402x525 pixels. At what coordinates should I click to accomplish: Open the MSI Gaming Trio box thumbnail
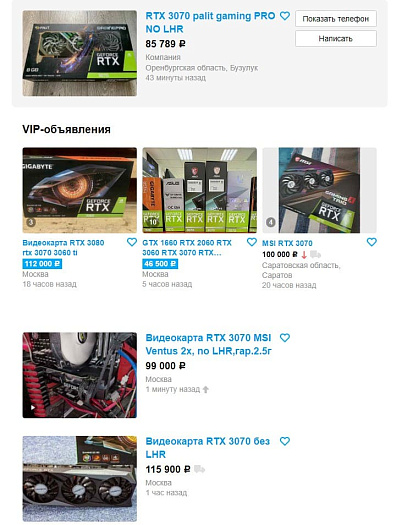[319, 190]
